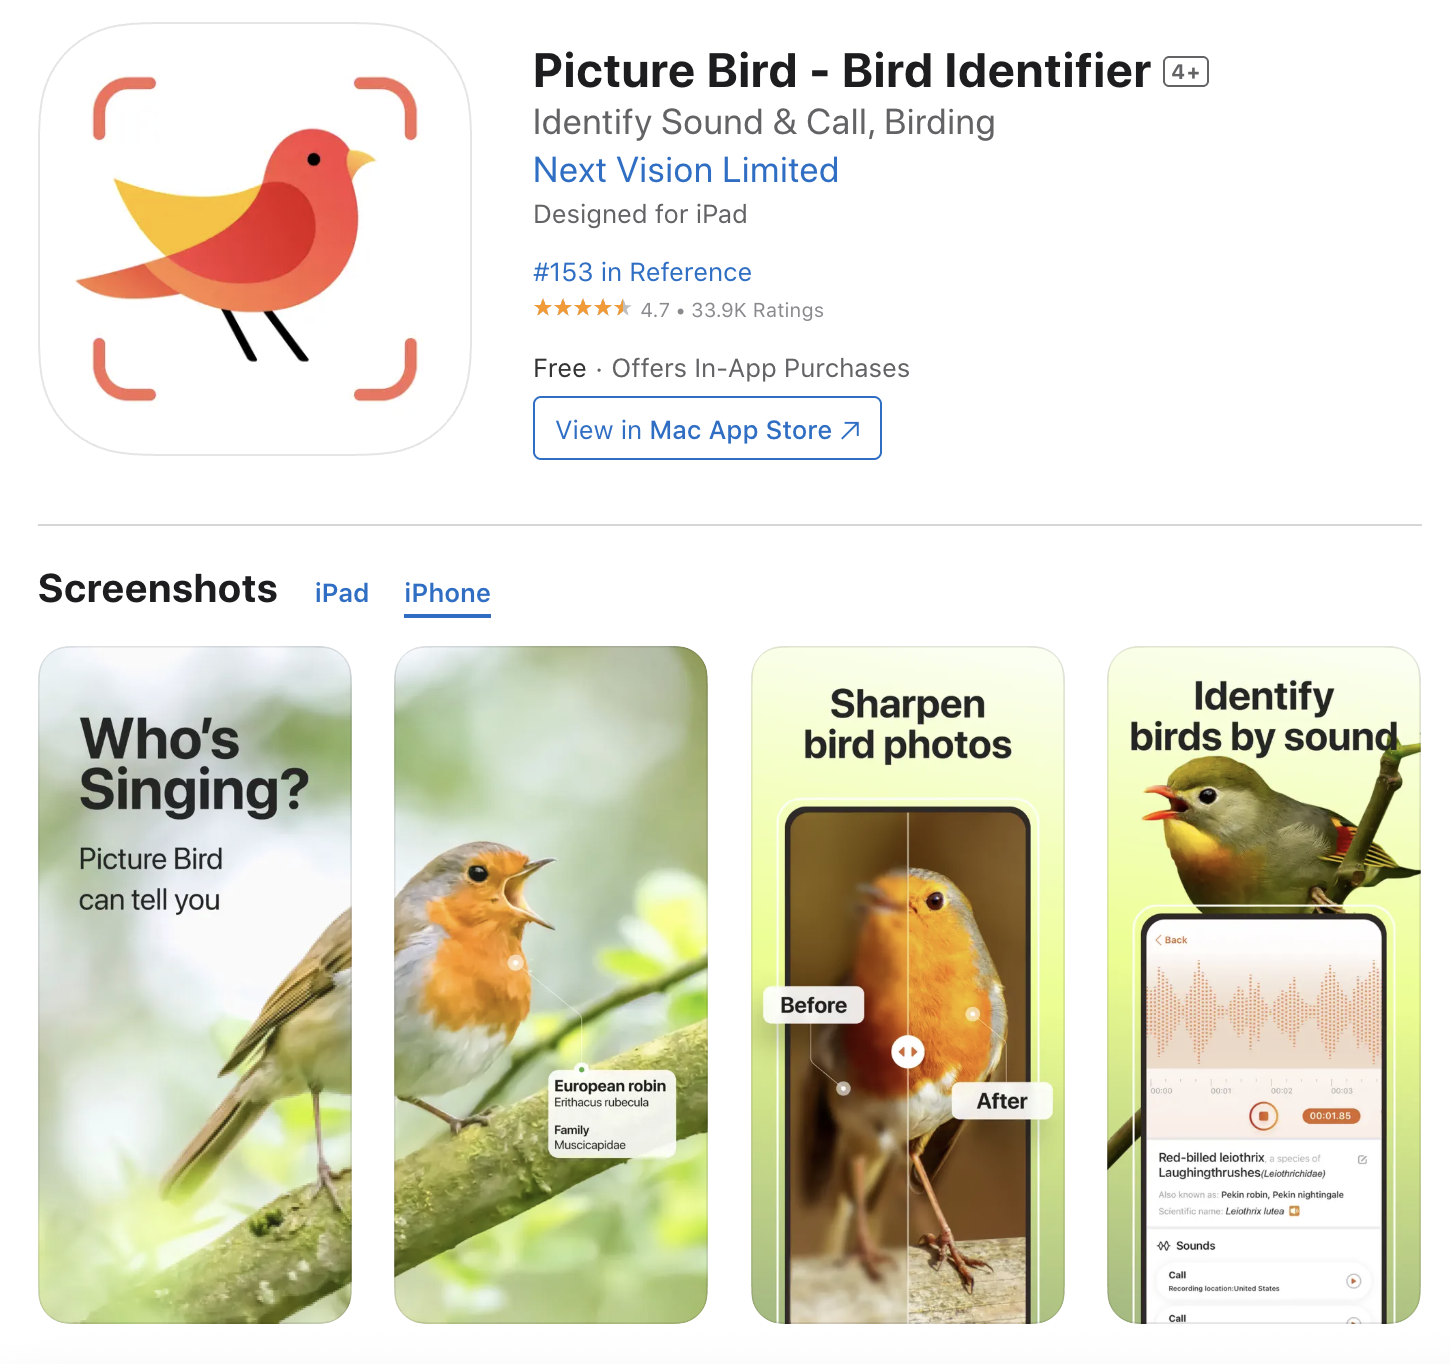Select the iPhone screenshots tab

pos(447,593)
